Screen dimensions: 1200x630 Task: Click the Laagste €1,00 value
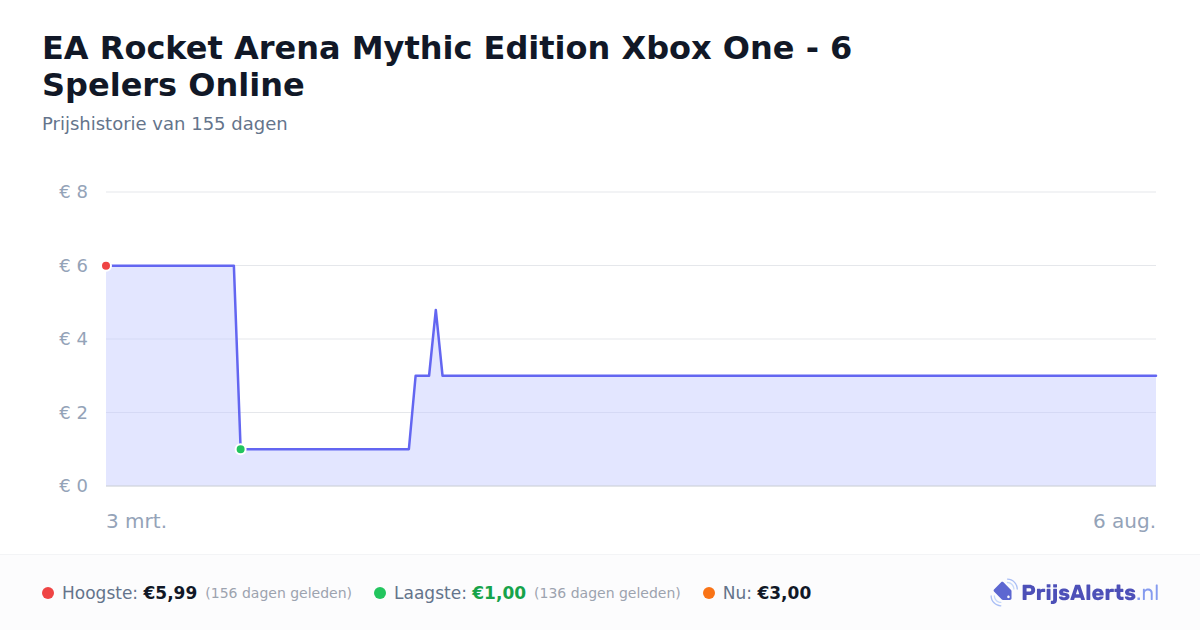pyautogui.click(x=499, y=593)
